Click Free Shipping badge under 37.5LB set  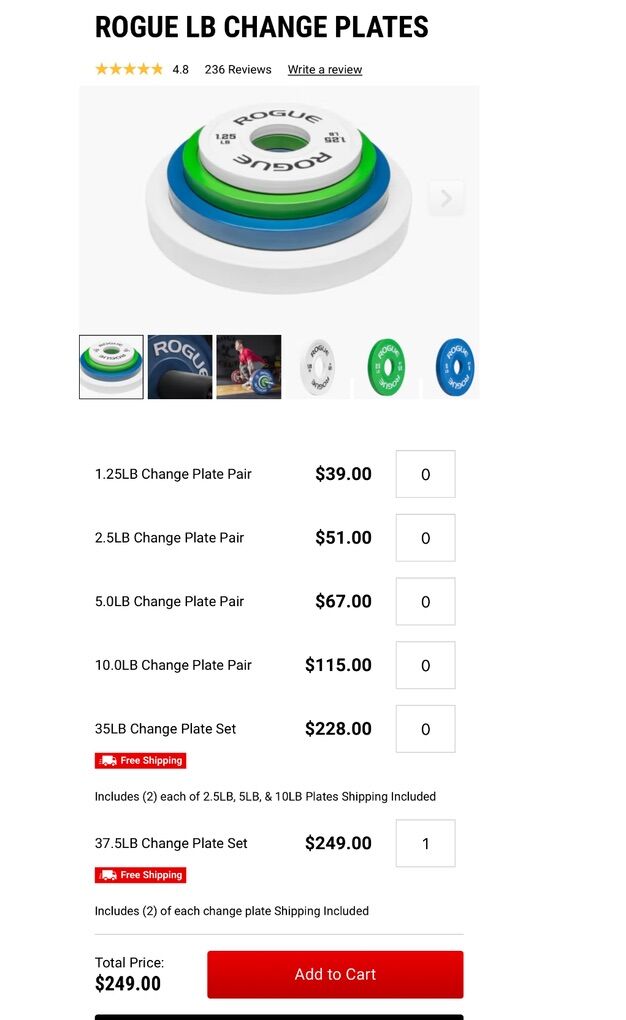tap(141, 875)
